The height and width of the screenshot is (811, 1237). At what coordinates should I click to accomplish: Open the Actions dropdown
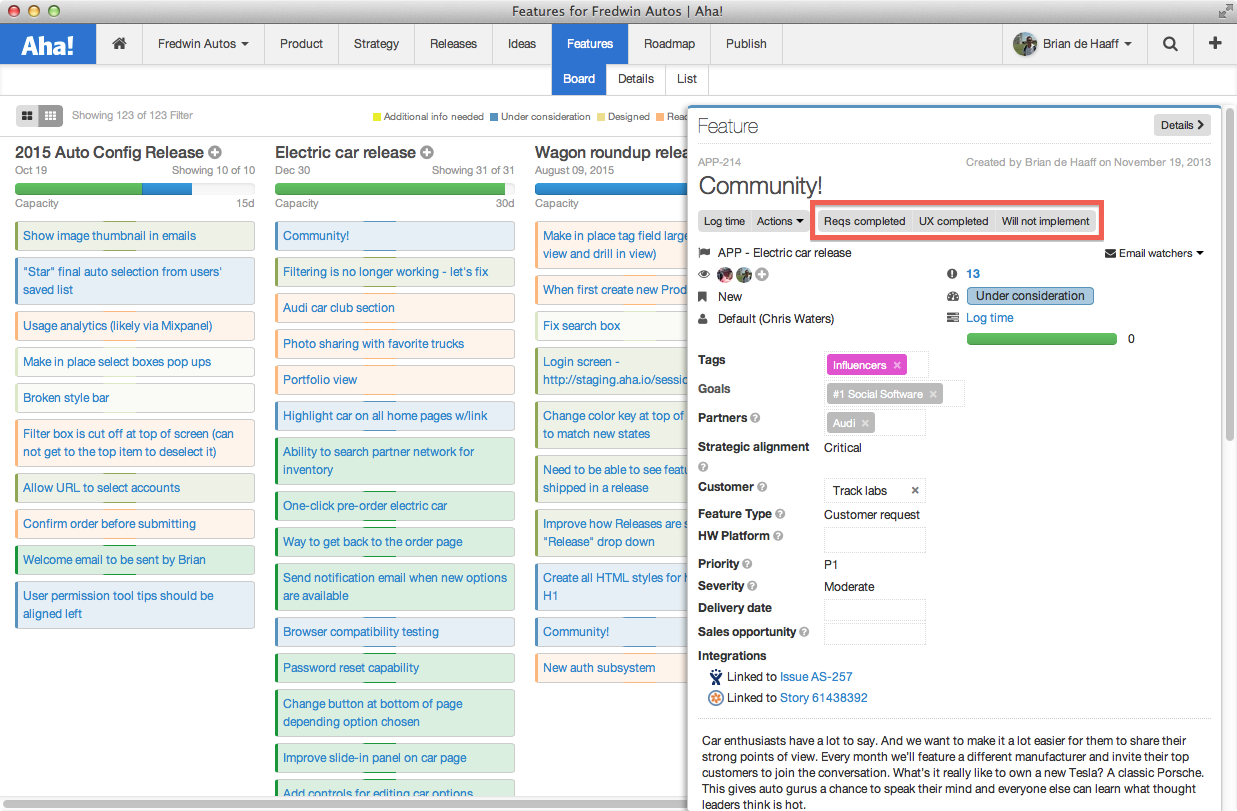[780, 221]
